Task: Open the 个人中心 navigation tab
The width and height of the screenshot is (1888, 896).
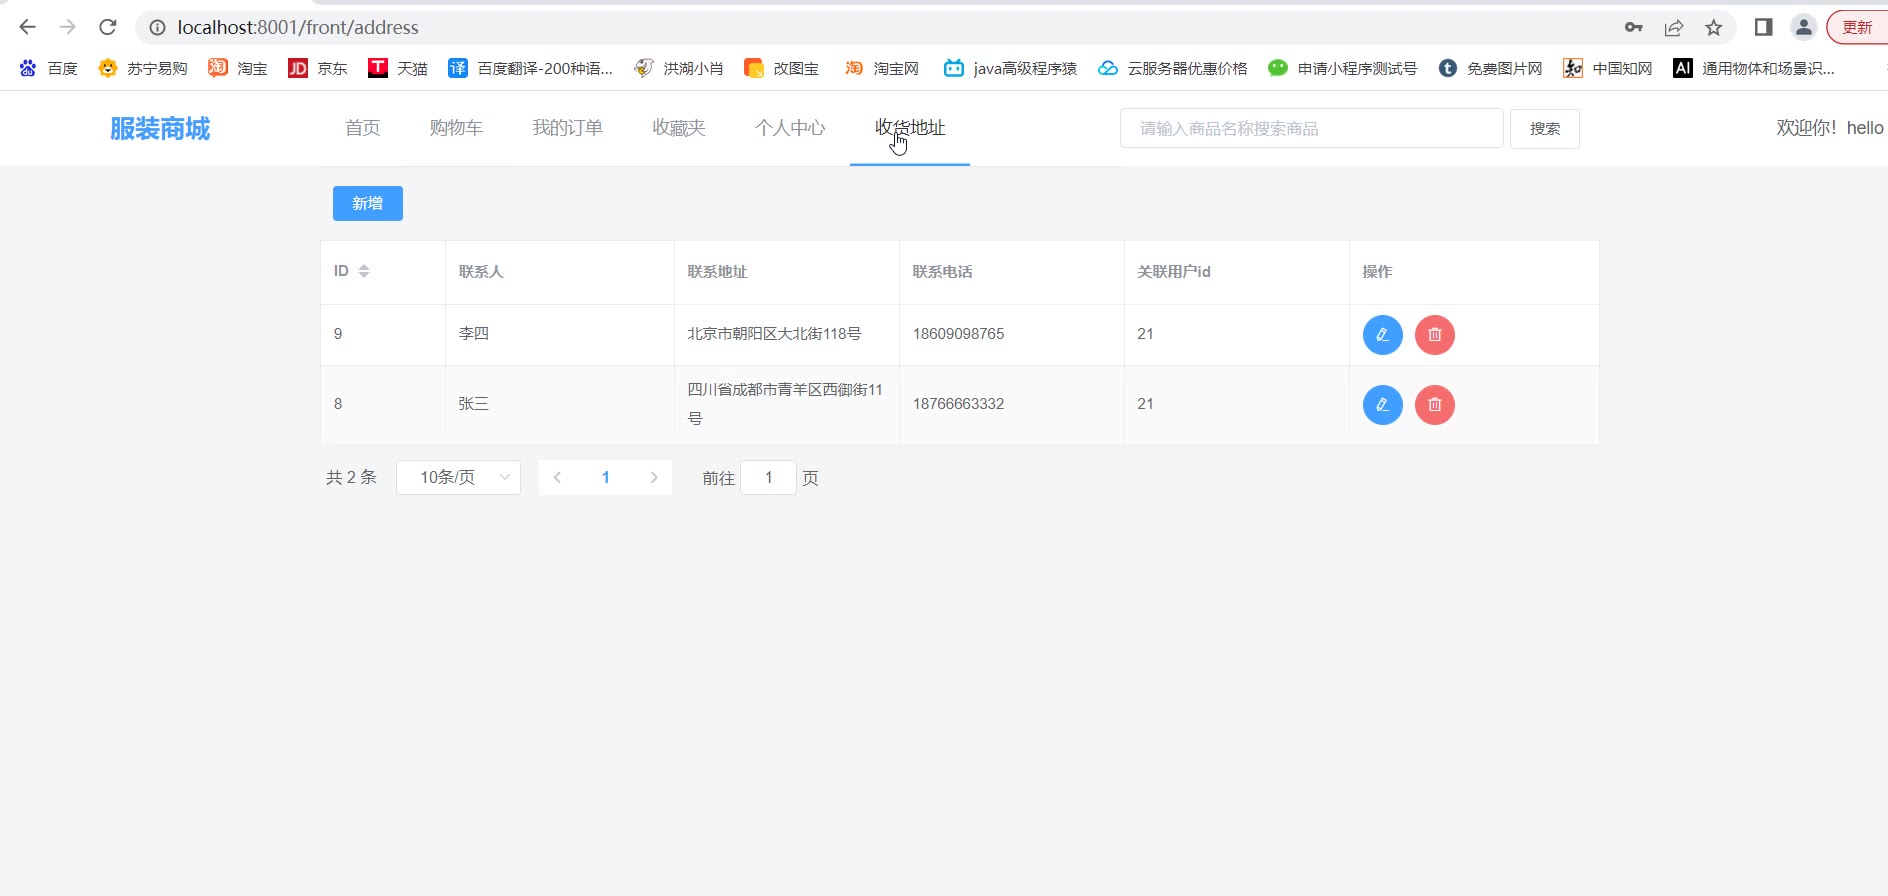Action: [x=790, y=128]
